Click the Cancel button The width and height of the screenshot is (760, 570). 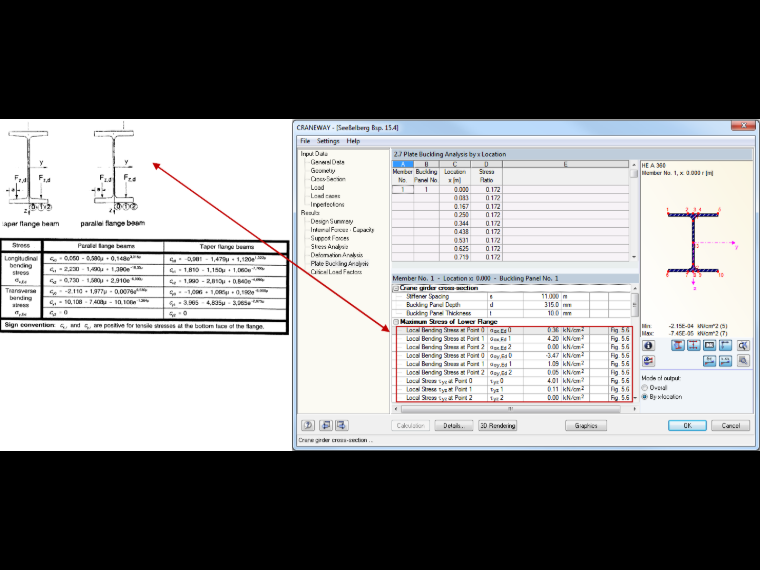coord(730,426)
